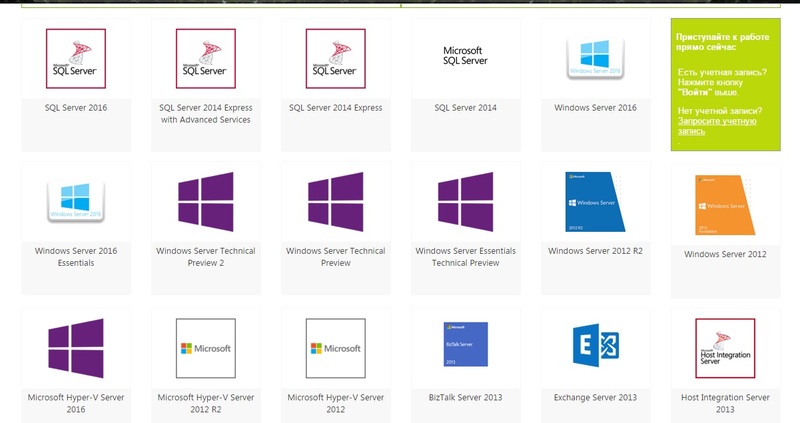Click 'Windows Server Technical Preview 2' title
The height and width of the screenshot is (423, 800).
coord(206,257)
